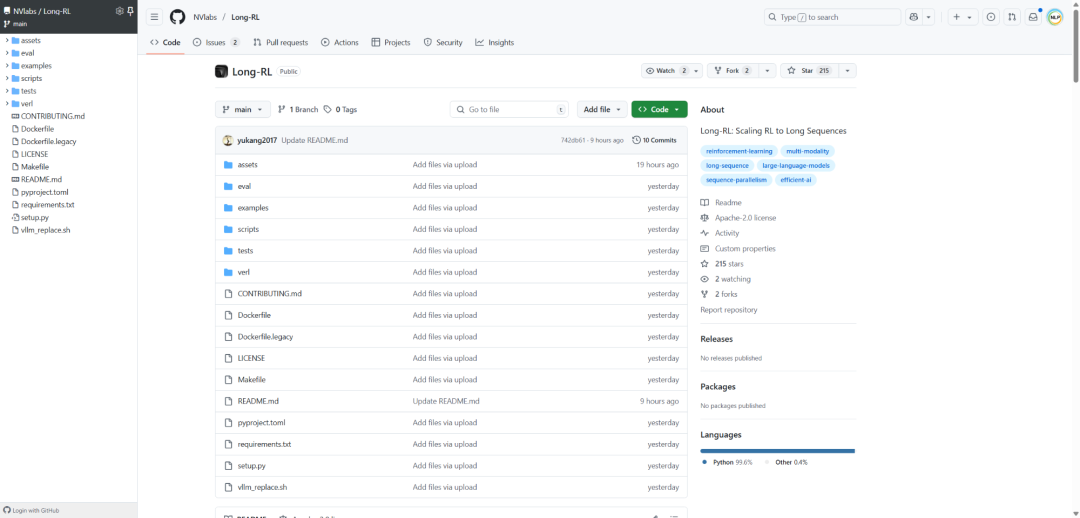The image size is (1080, 518).
Task: Select the efficient-ai topic tag
Action: [796, 180]
